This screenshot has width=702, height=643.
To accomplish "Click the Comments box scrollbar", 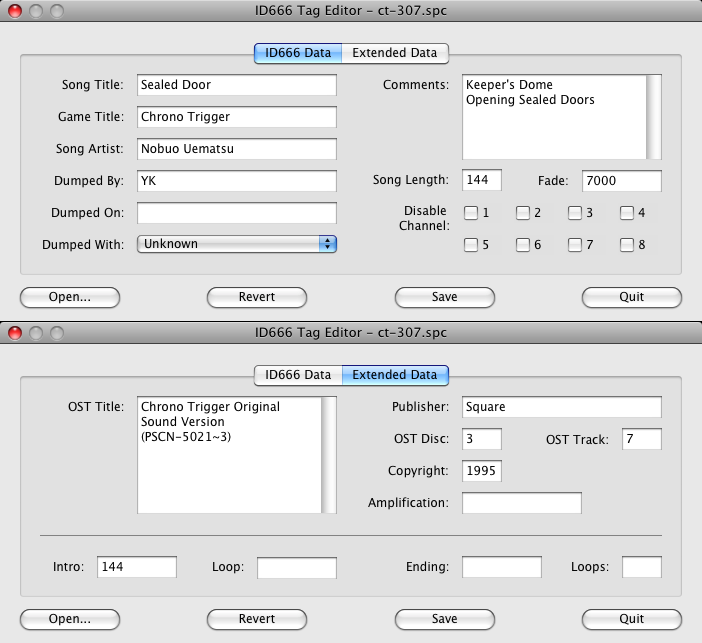I will (x=654, y=117).
